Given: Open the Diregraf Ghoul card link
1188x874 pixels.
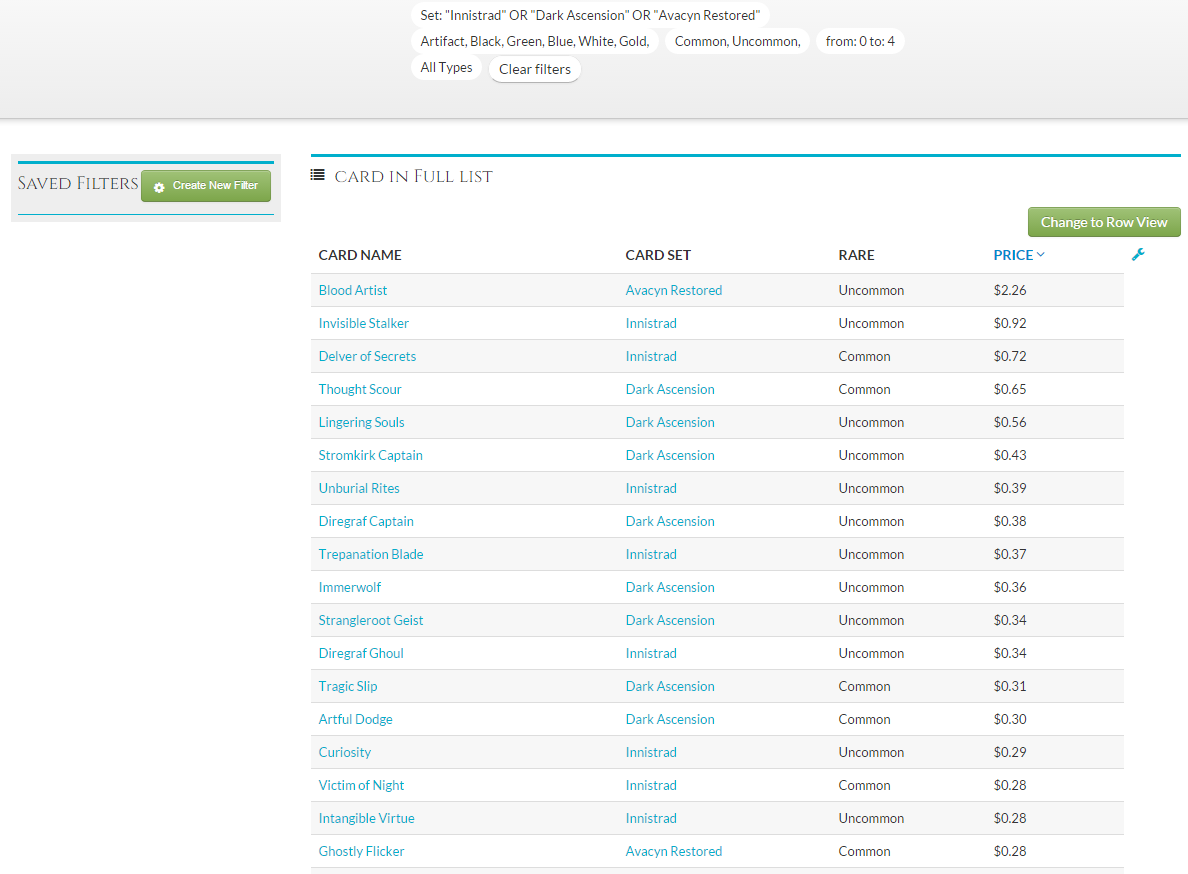Looking at the screenshot, I should pyautogui.click(x=361, y=653).
